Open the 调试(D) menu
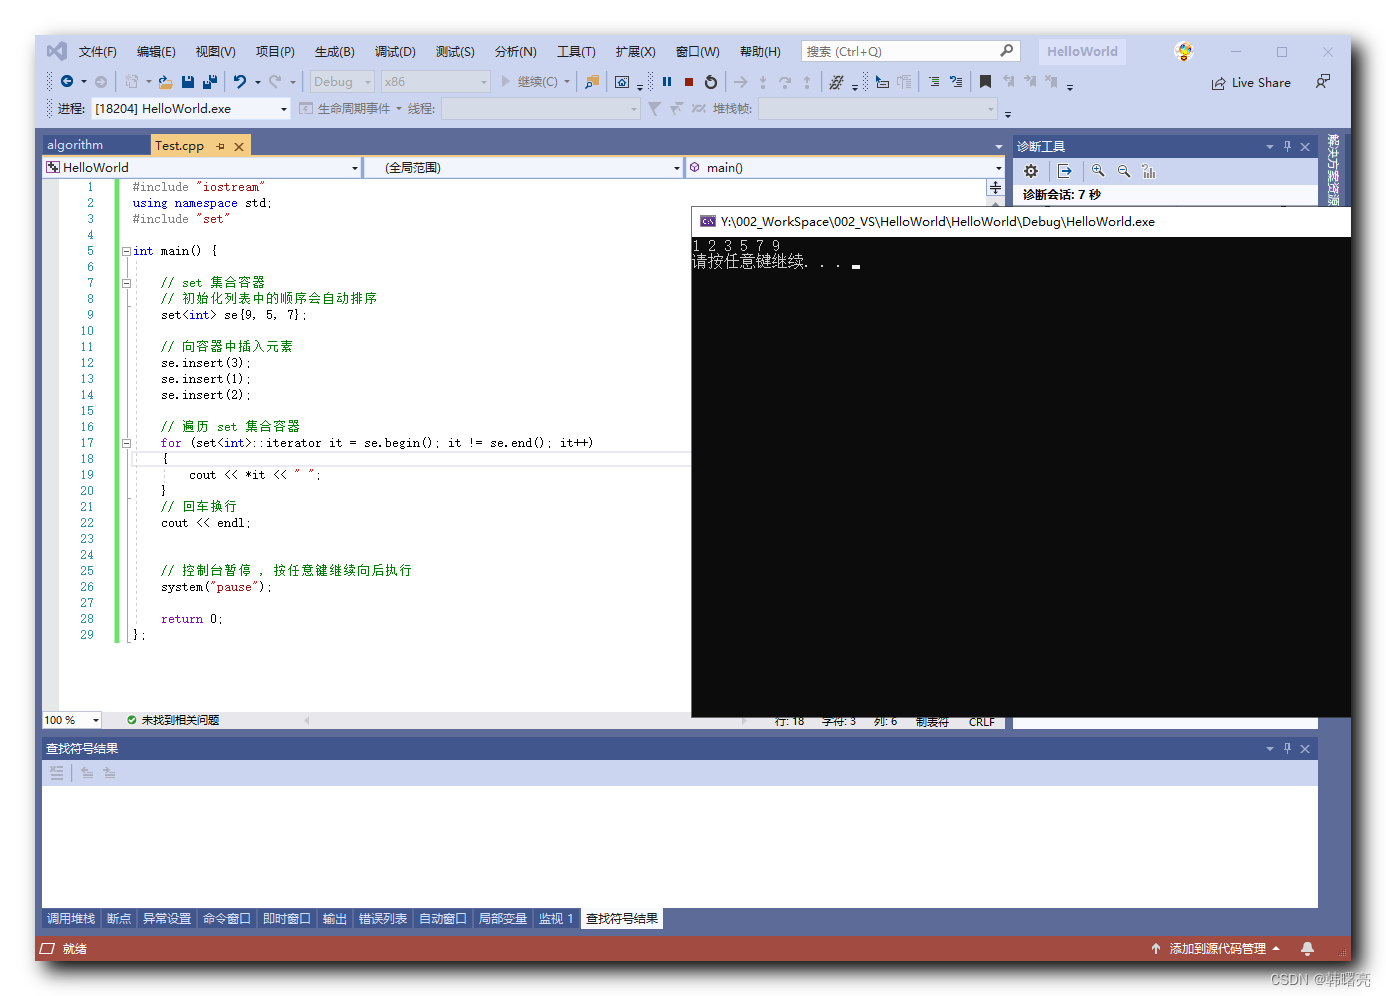Viewport: 1386px width, 996px height. [395, 51]
